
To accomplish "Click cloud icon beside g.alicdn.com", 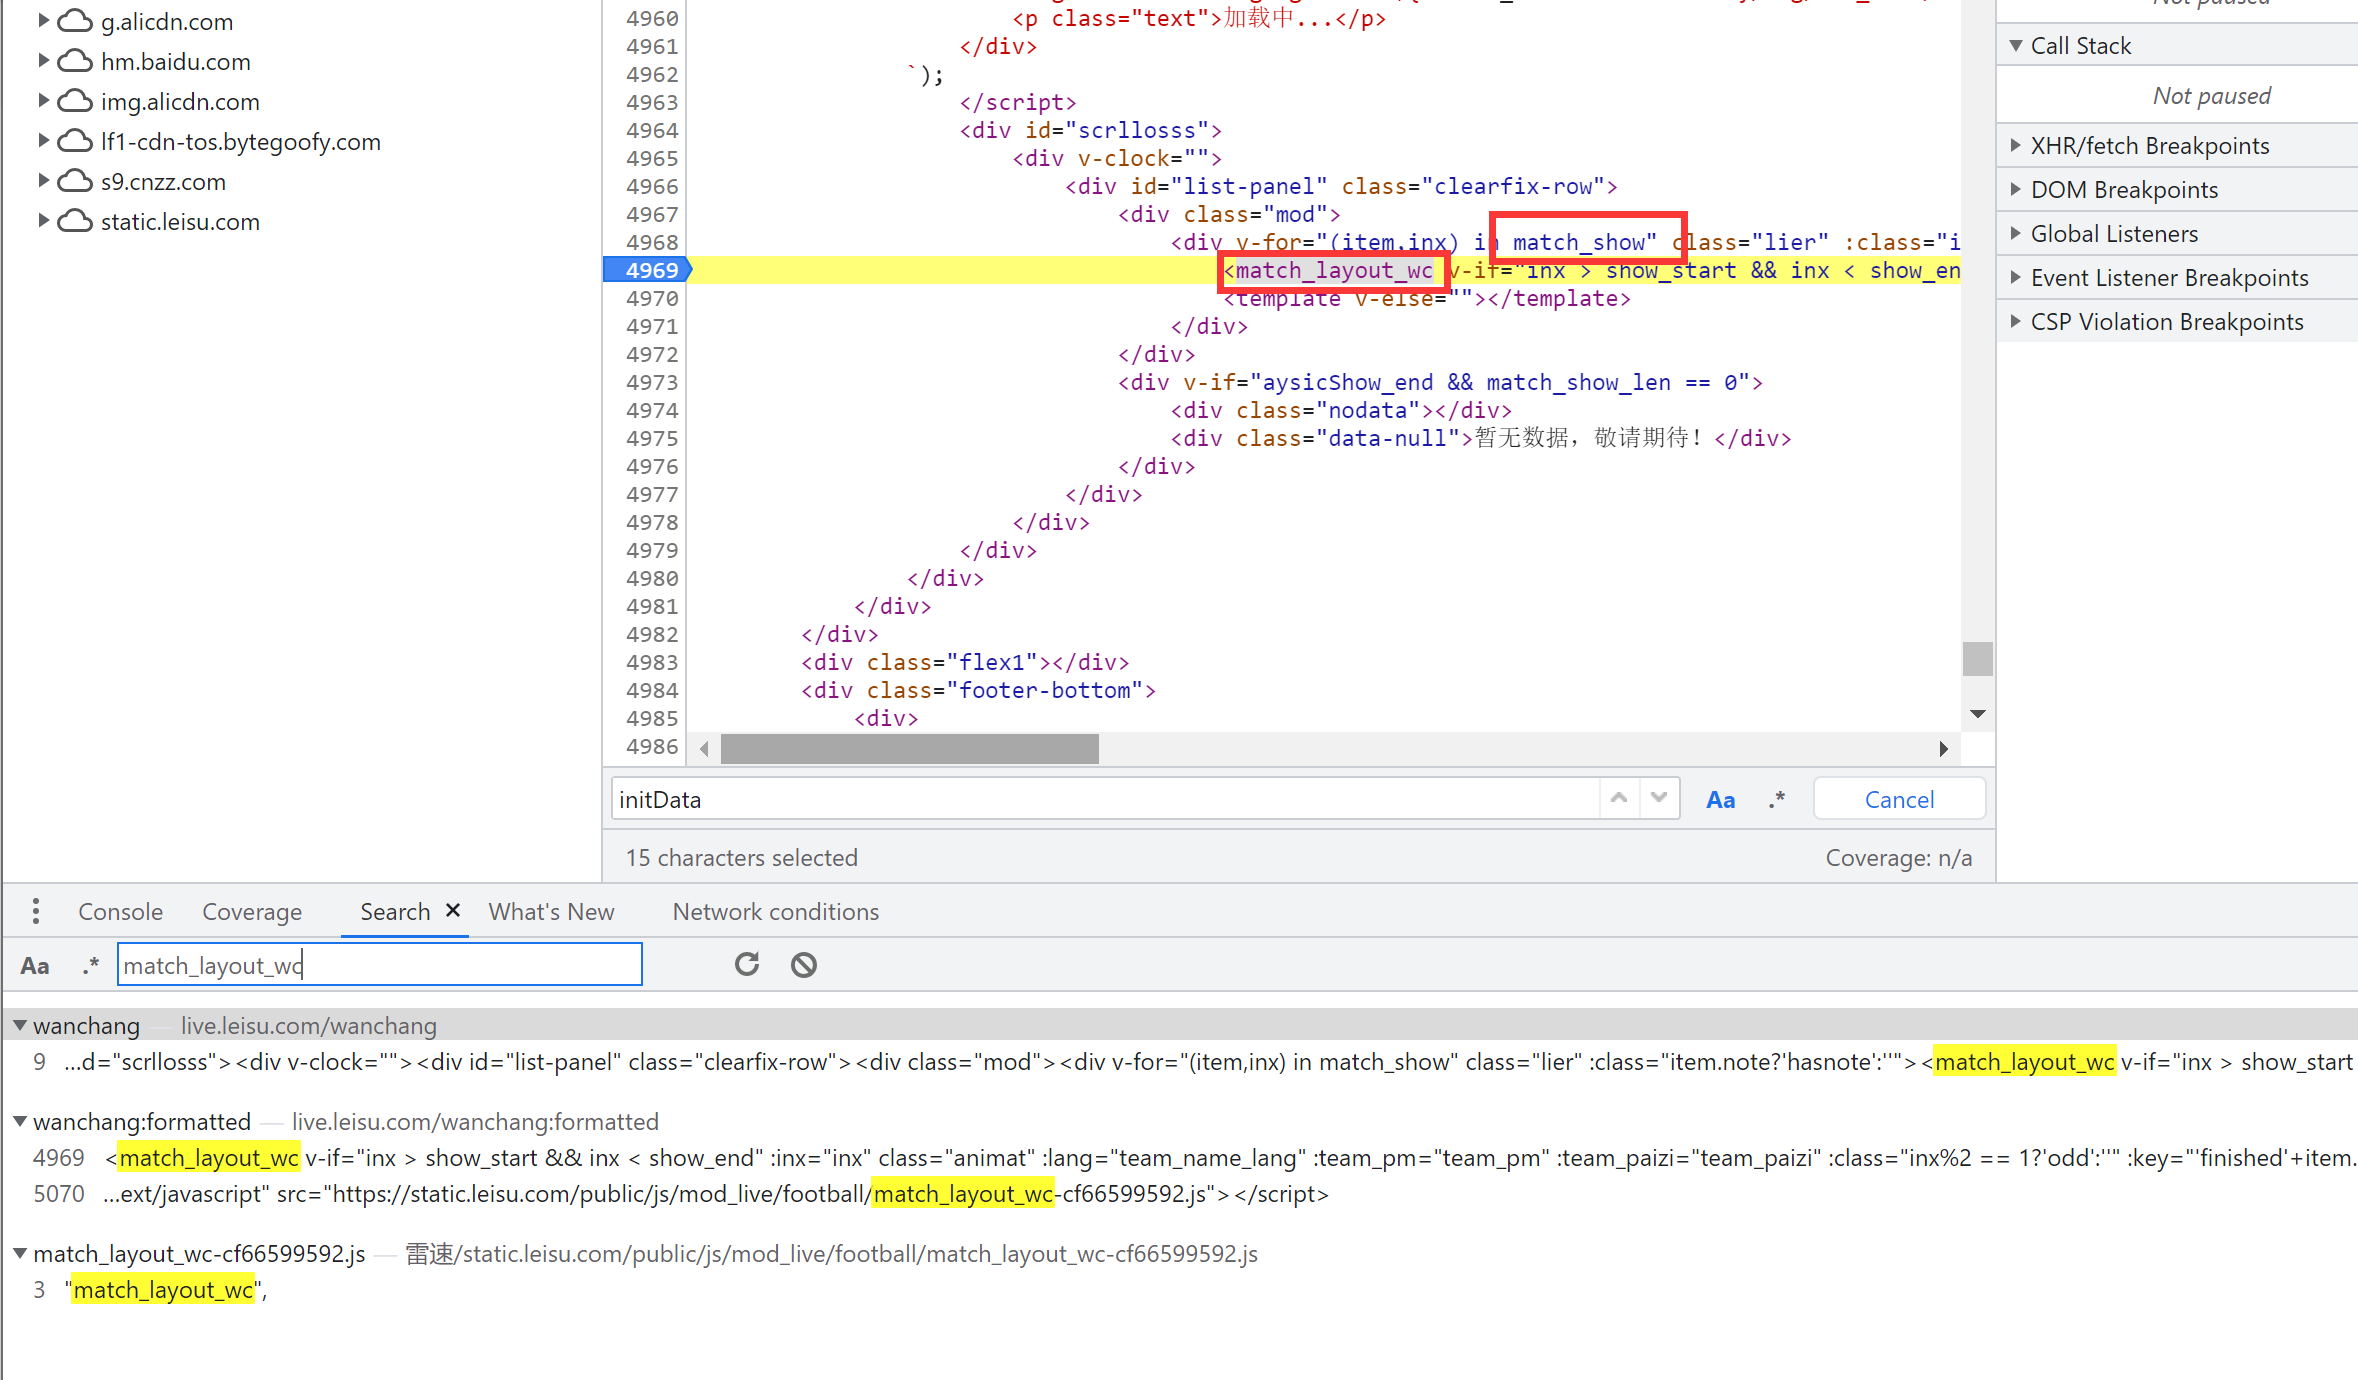I will pyautogui.click(x=75, y=21).
